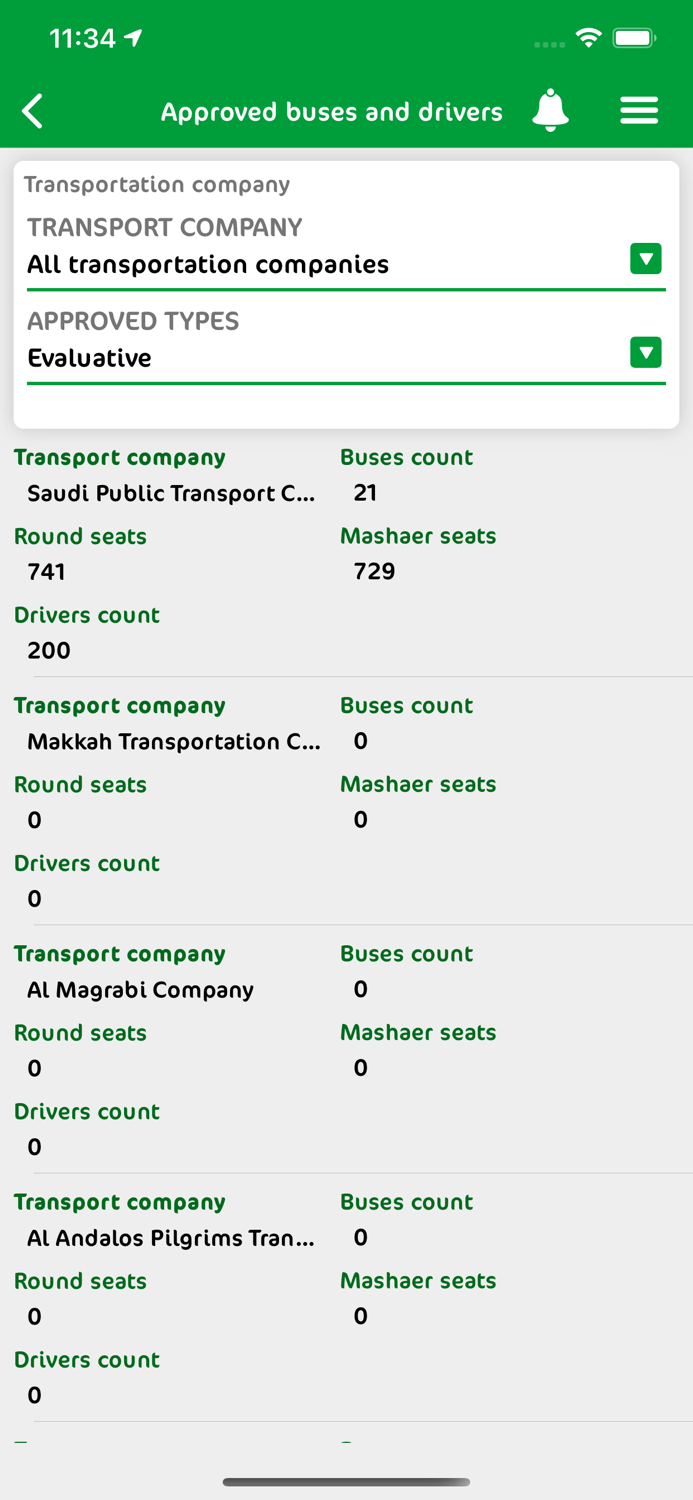Tap the home indicator bar
The height and width of the screenshot is (1500, 693).
346,1482
